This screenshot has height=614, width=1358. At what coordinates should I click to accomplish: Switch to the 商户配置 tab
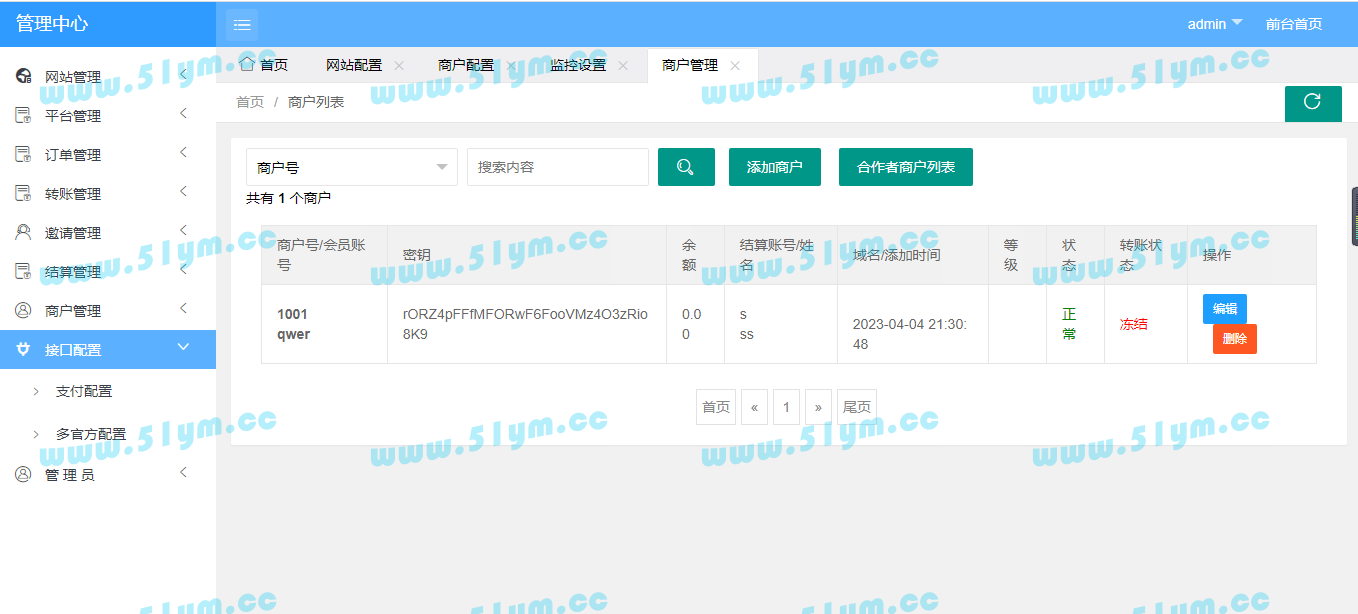point(466,65)
